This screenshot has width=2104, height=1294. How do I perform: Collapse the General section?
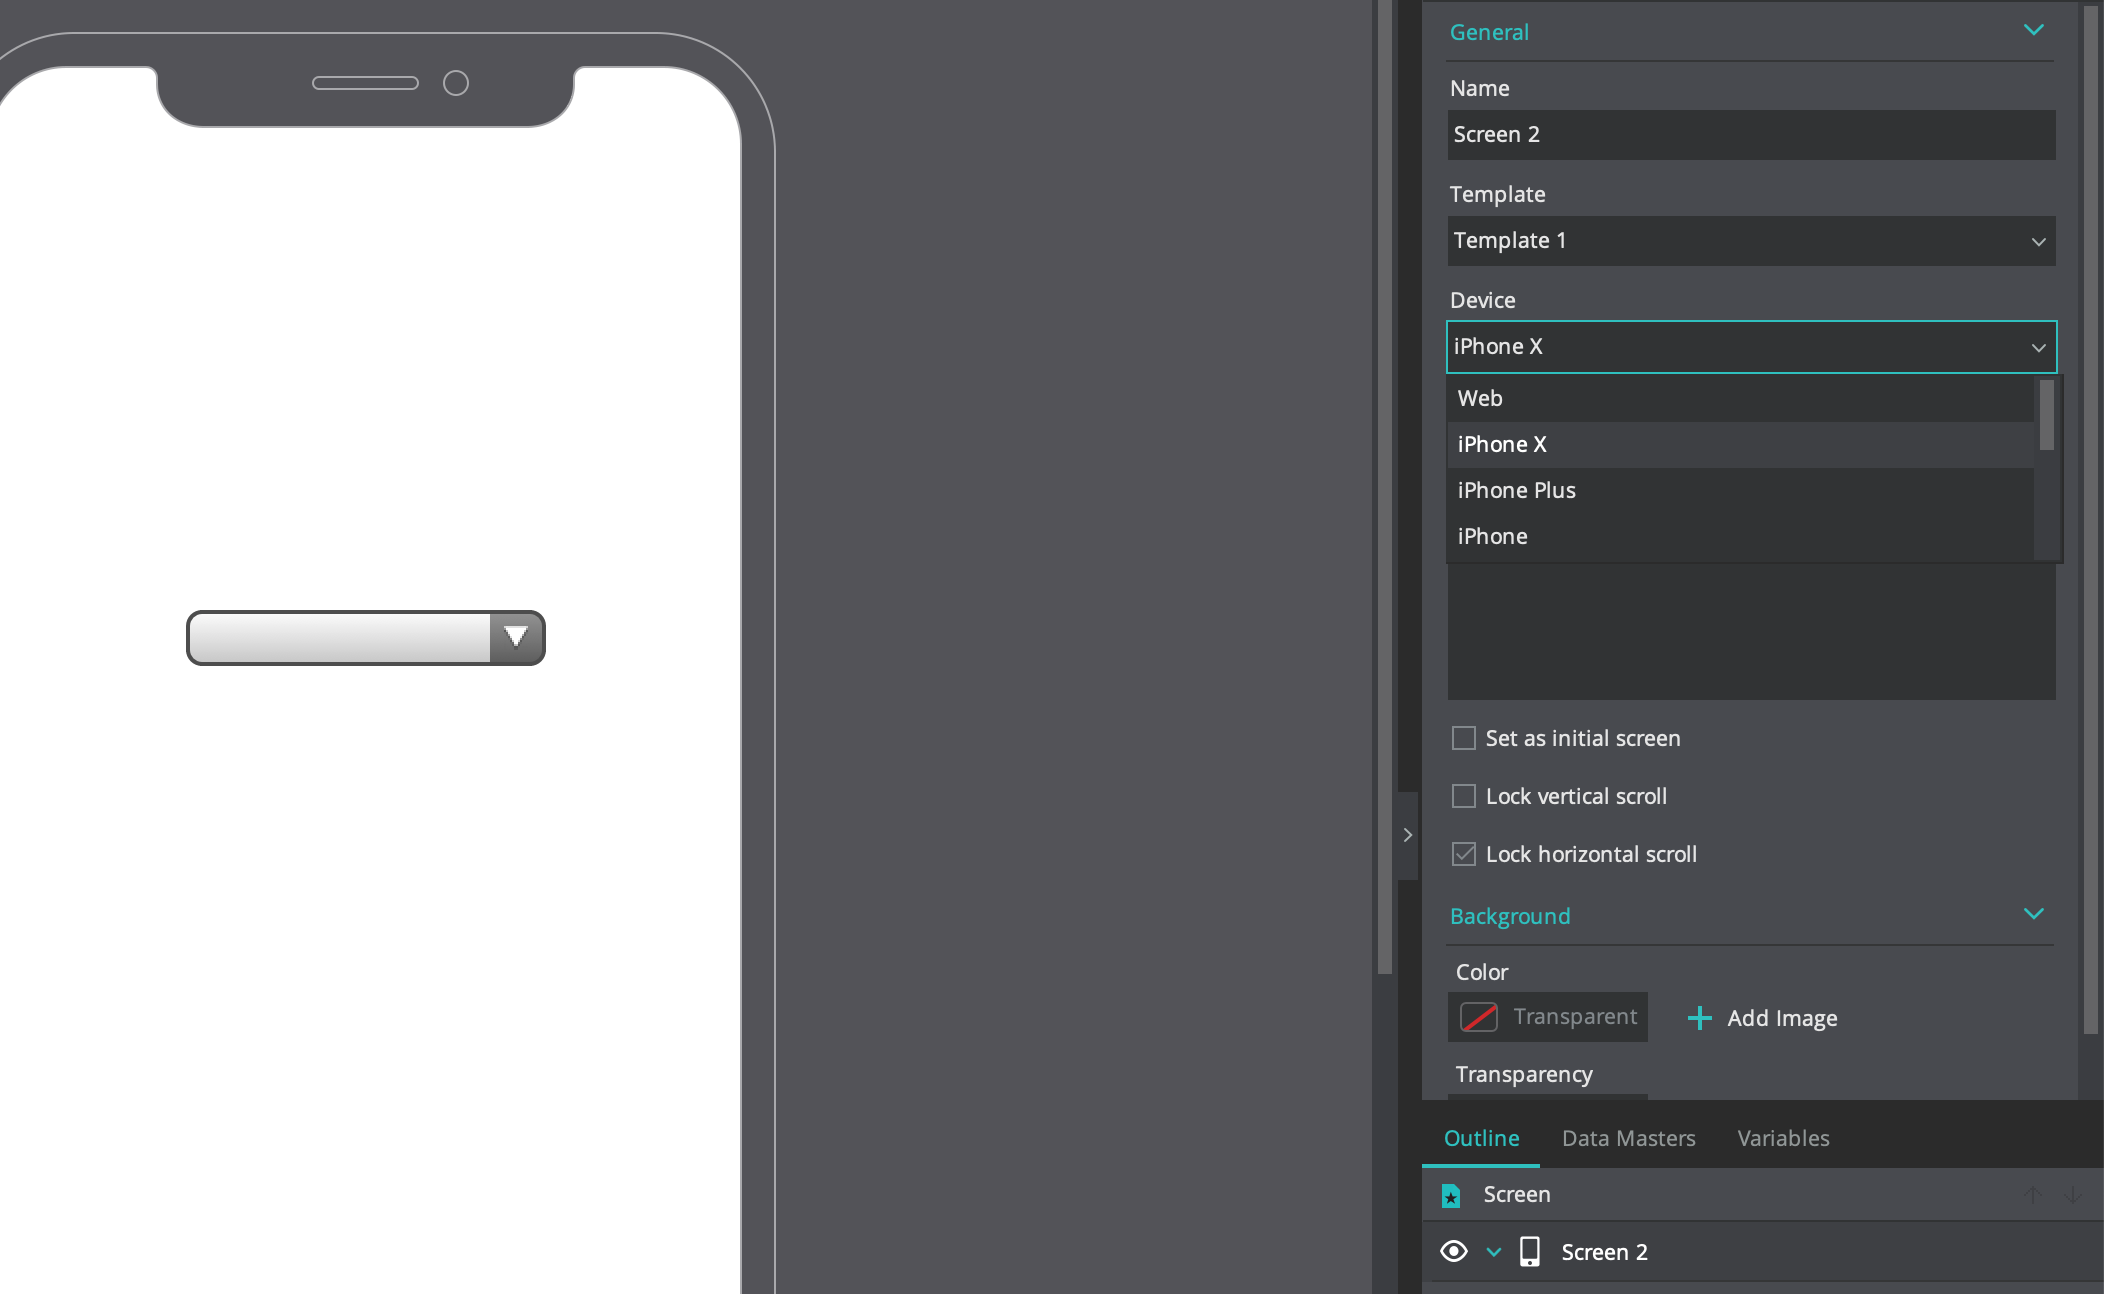tap(2034, 30)
